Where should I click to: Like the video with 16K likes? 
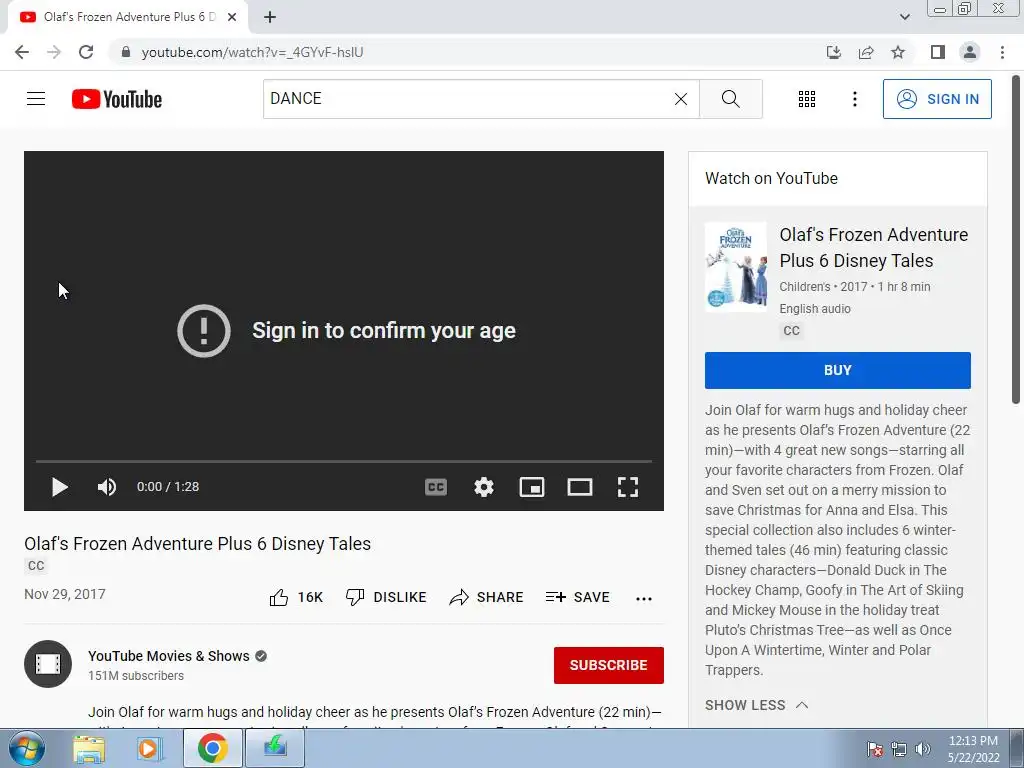click(x=296, y=597)
